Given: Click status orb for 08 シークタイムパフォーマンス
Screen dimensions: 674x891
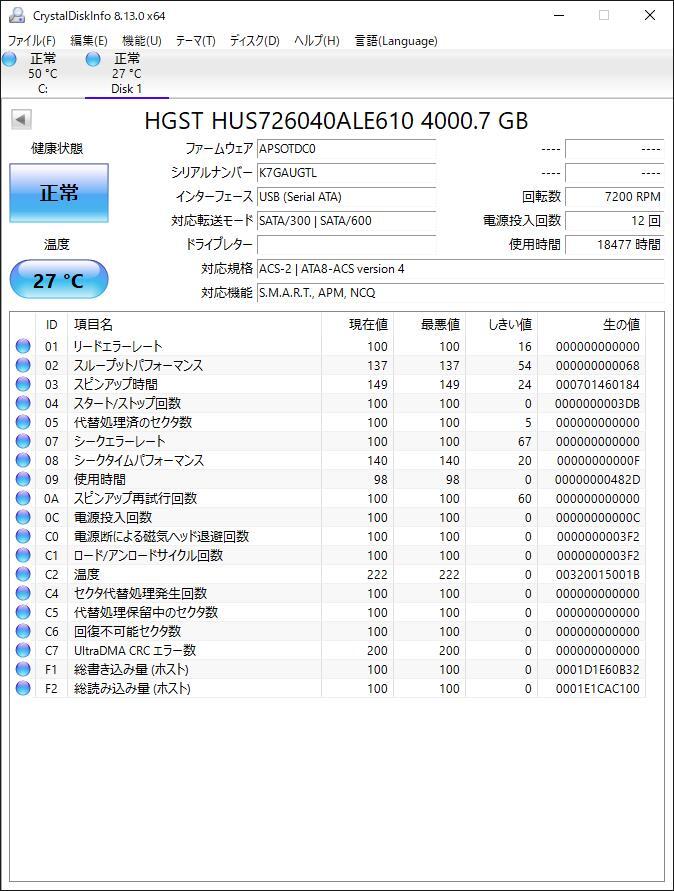Looking at the screenshot, I should [23, 460].
